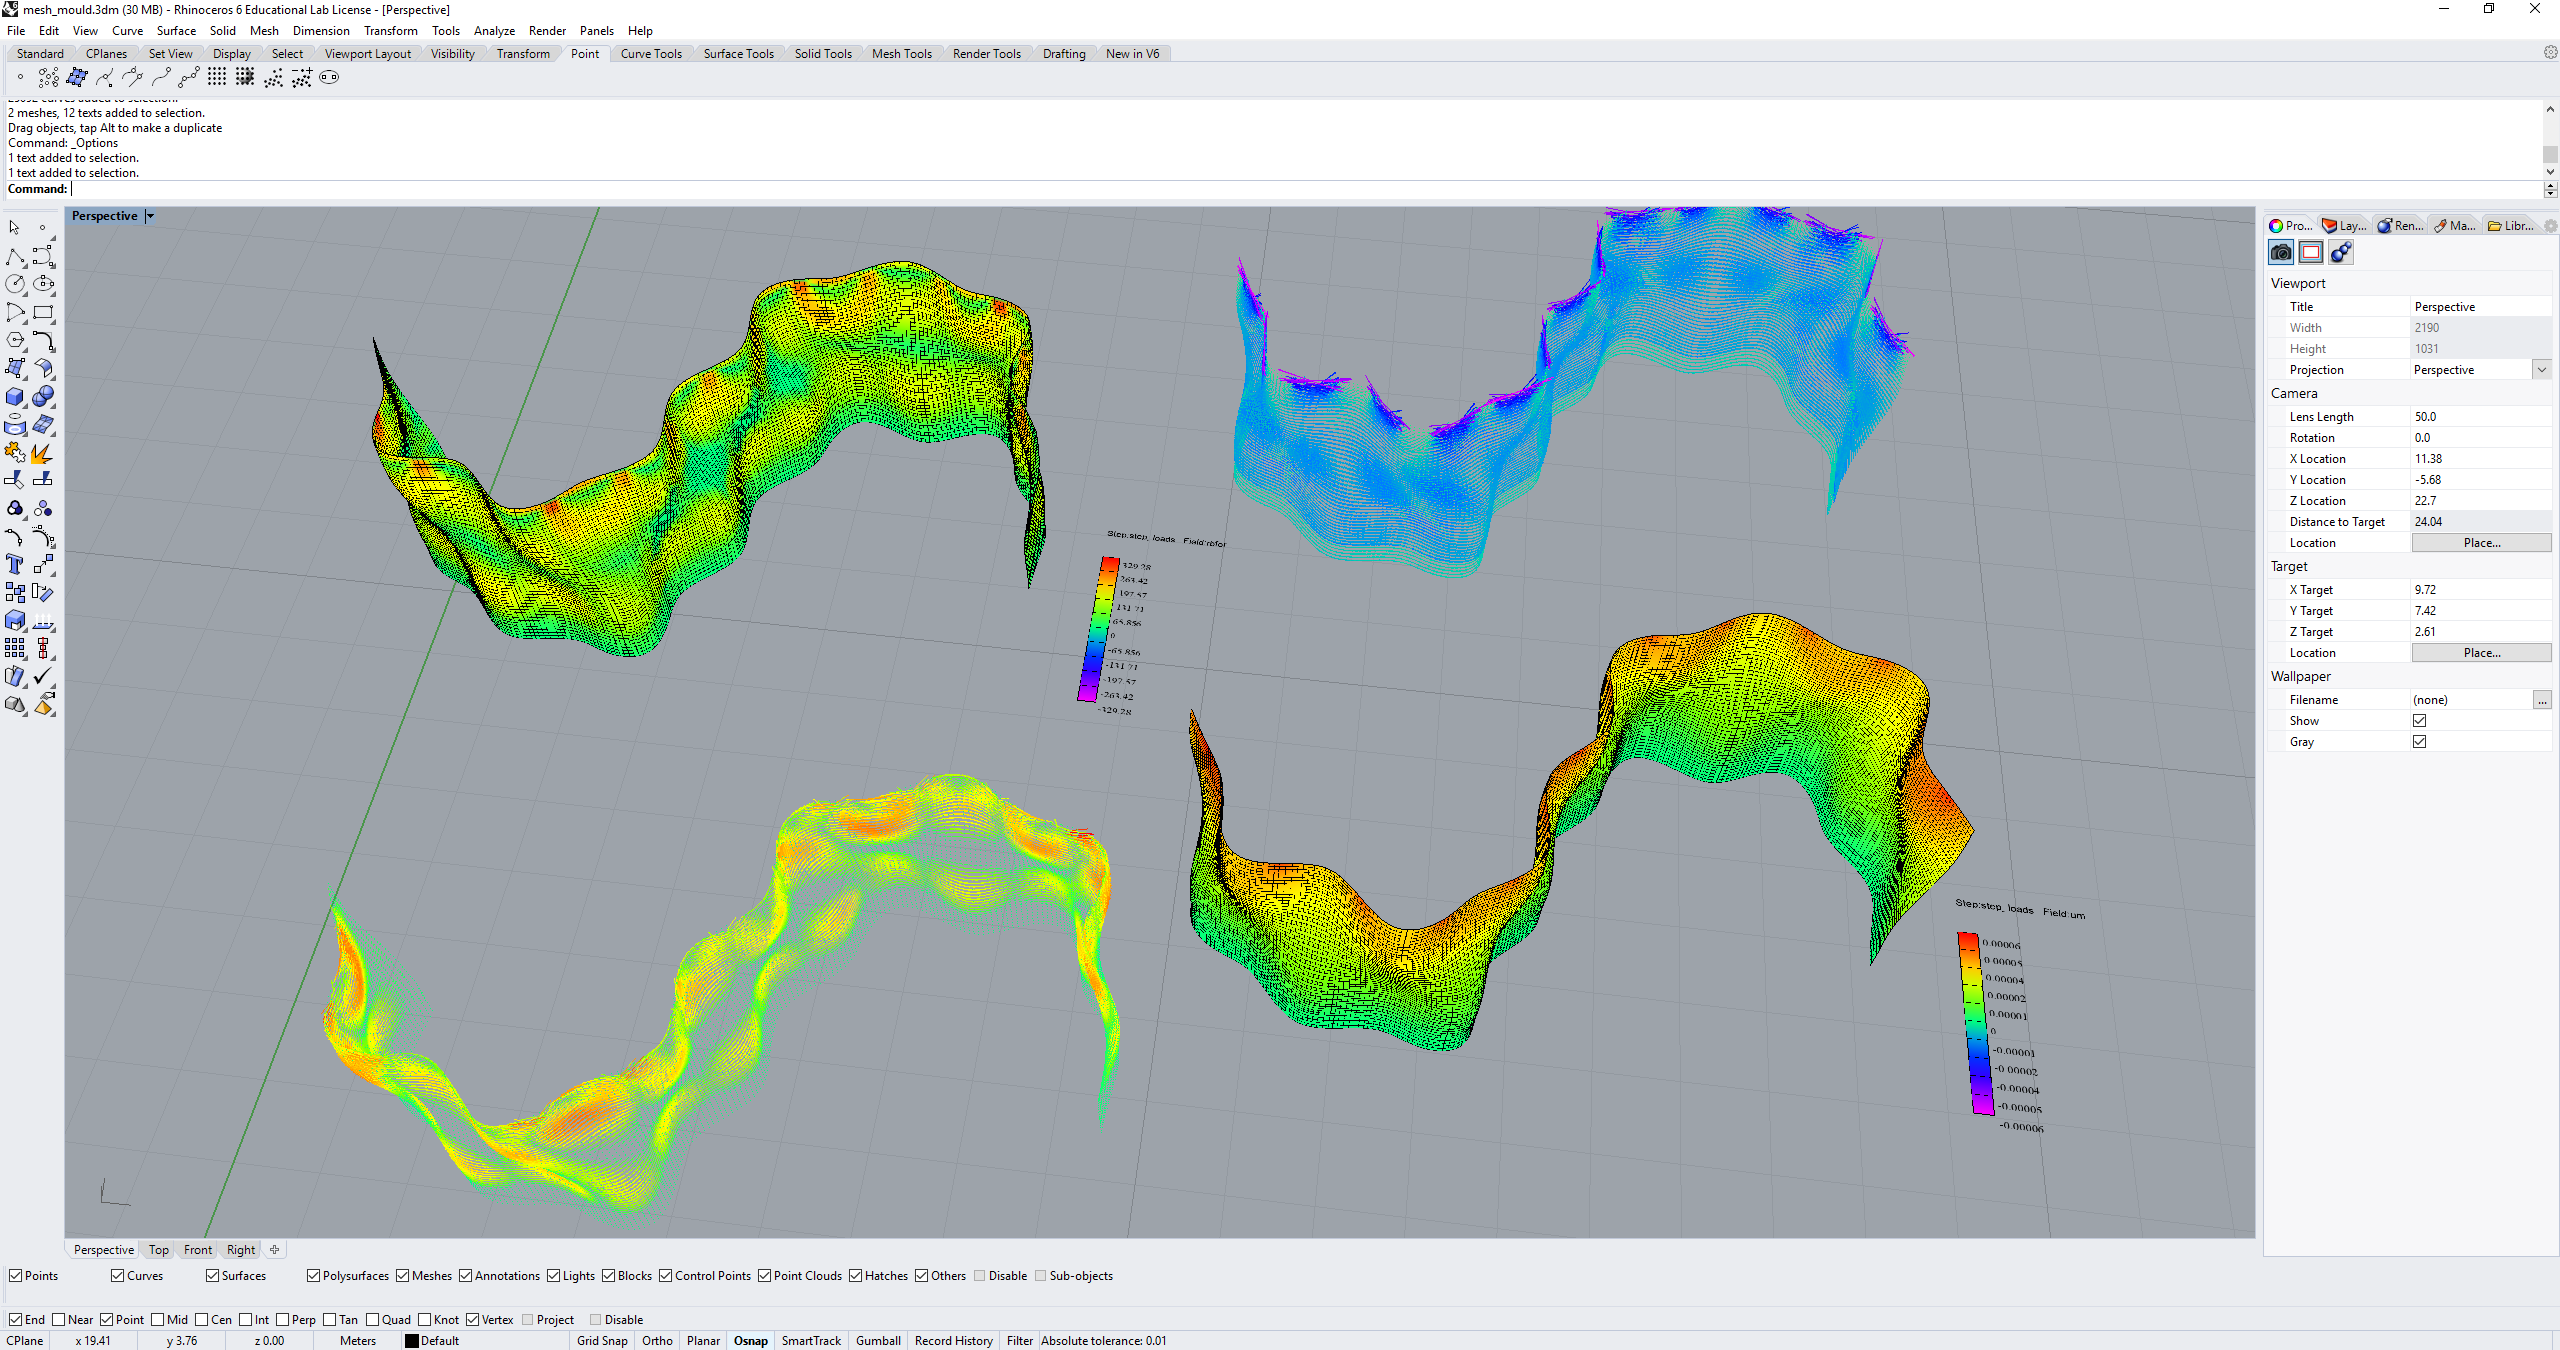
Task: Click the Explode tool icon
Action: 41,453
